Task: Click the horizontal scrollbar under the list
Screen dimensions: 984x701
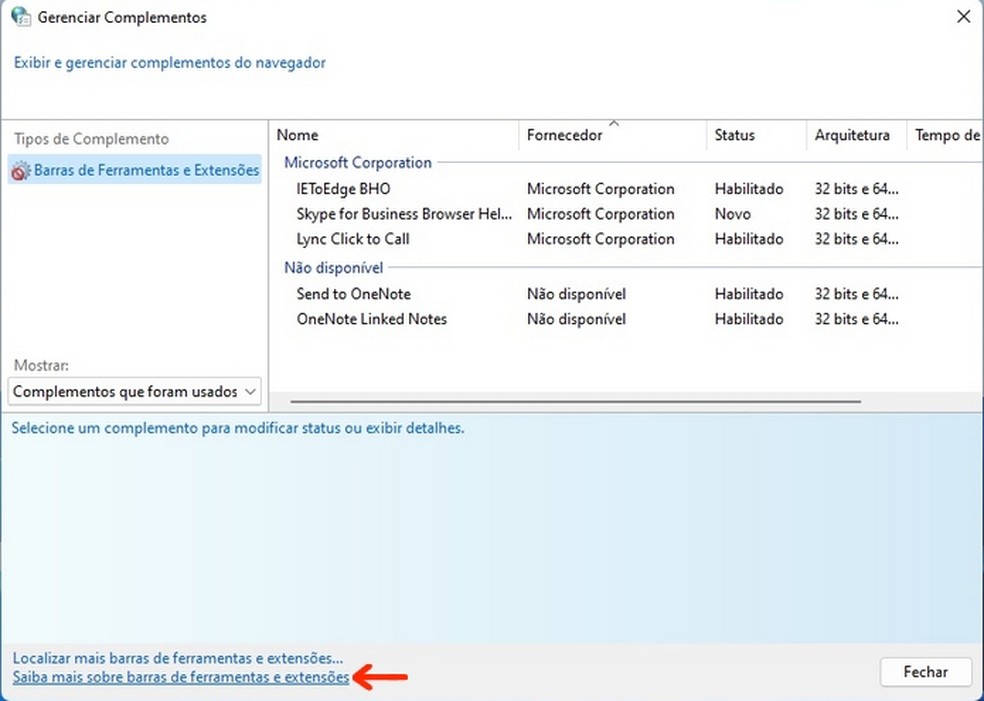Action: coord(575,401)
